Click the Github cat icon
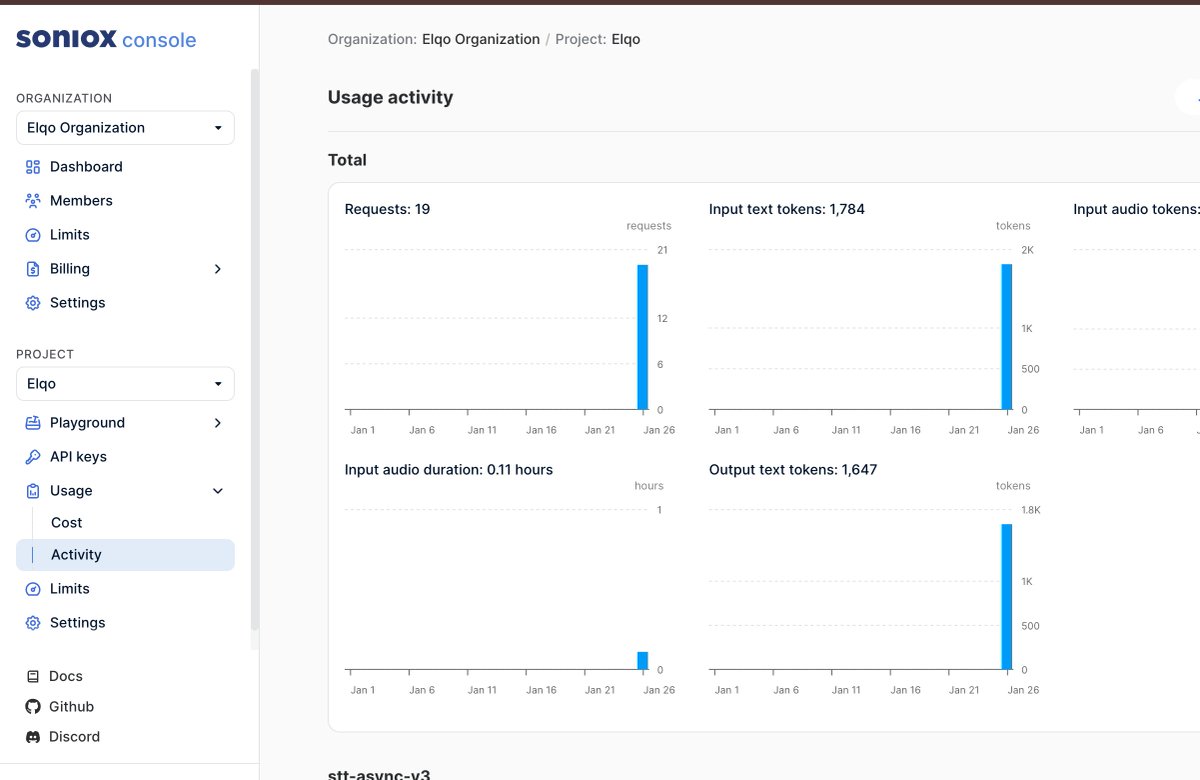The height and width of the screenshot is (780, 1200). click(33, 707)
